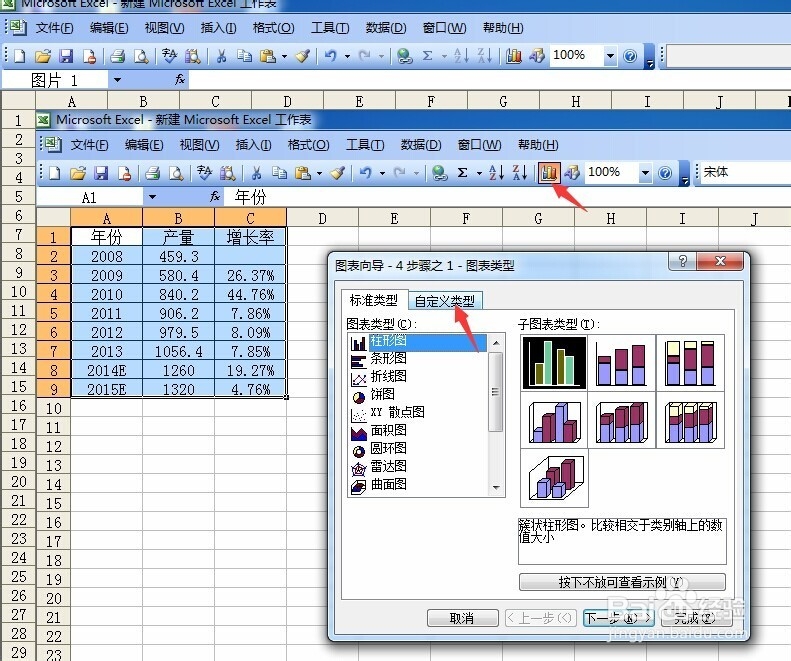
Task: Click the Open folder icon in outer window toolbar
Action: coord(43,56)
